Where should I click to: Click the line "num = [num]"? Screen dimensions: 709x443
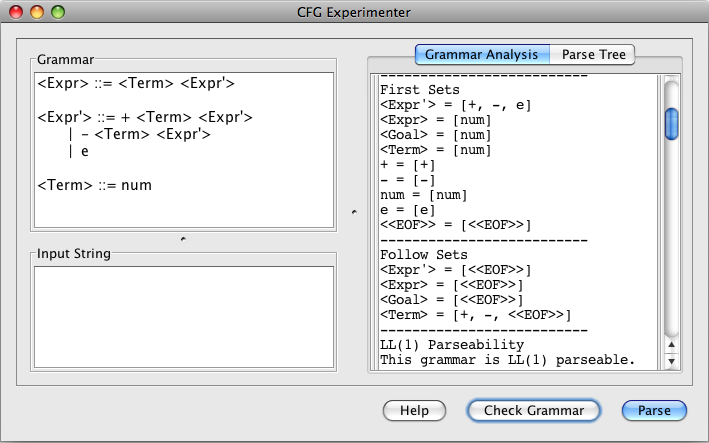pos(424,195)
